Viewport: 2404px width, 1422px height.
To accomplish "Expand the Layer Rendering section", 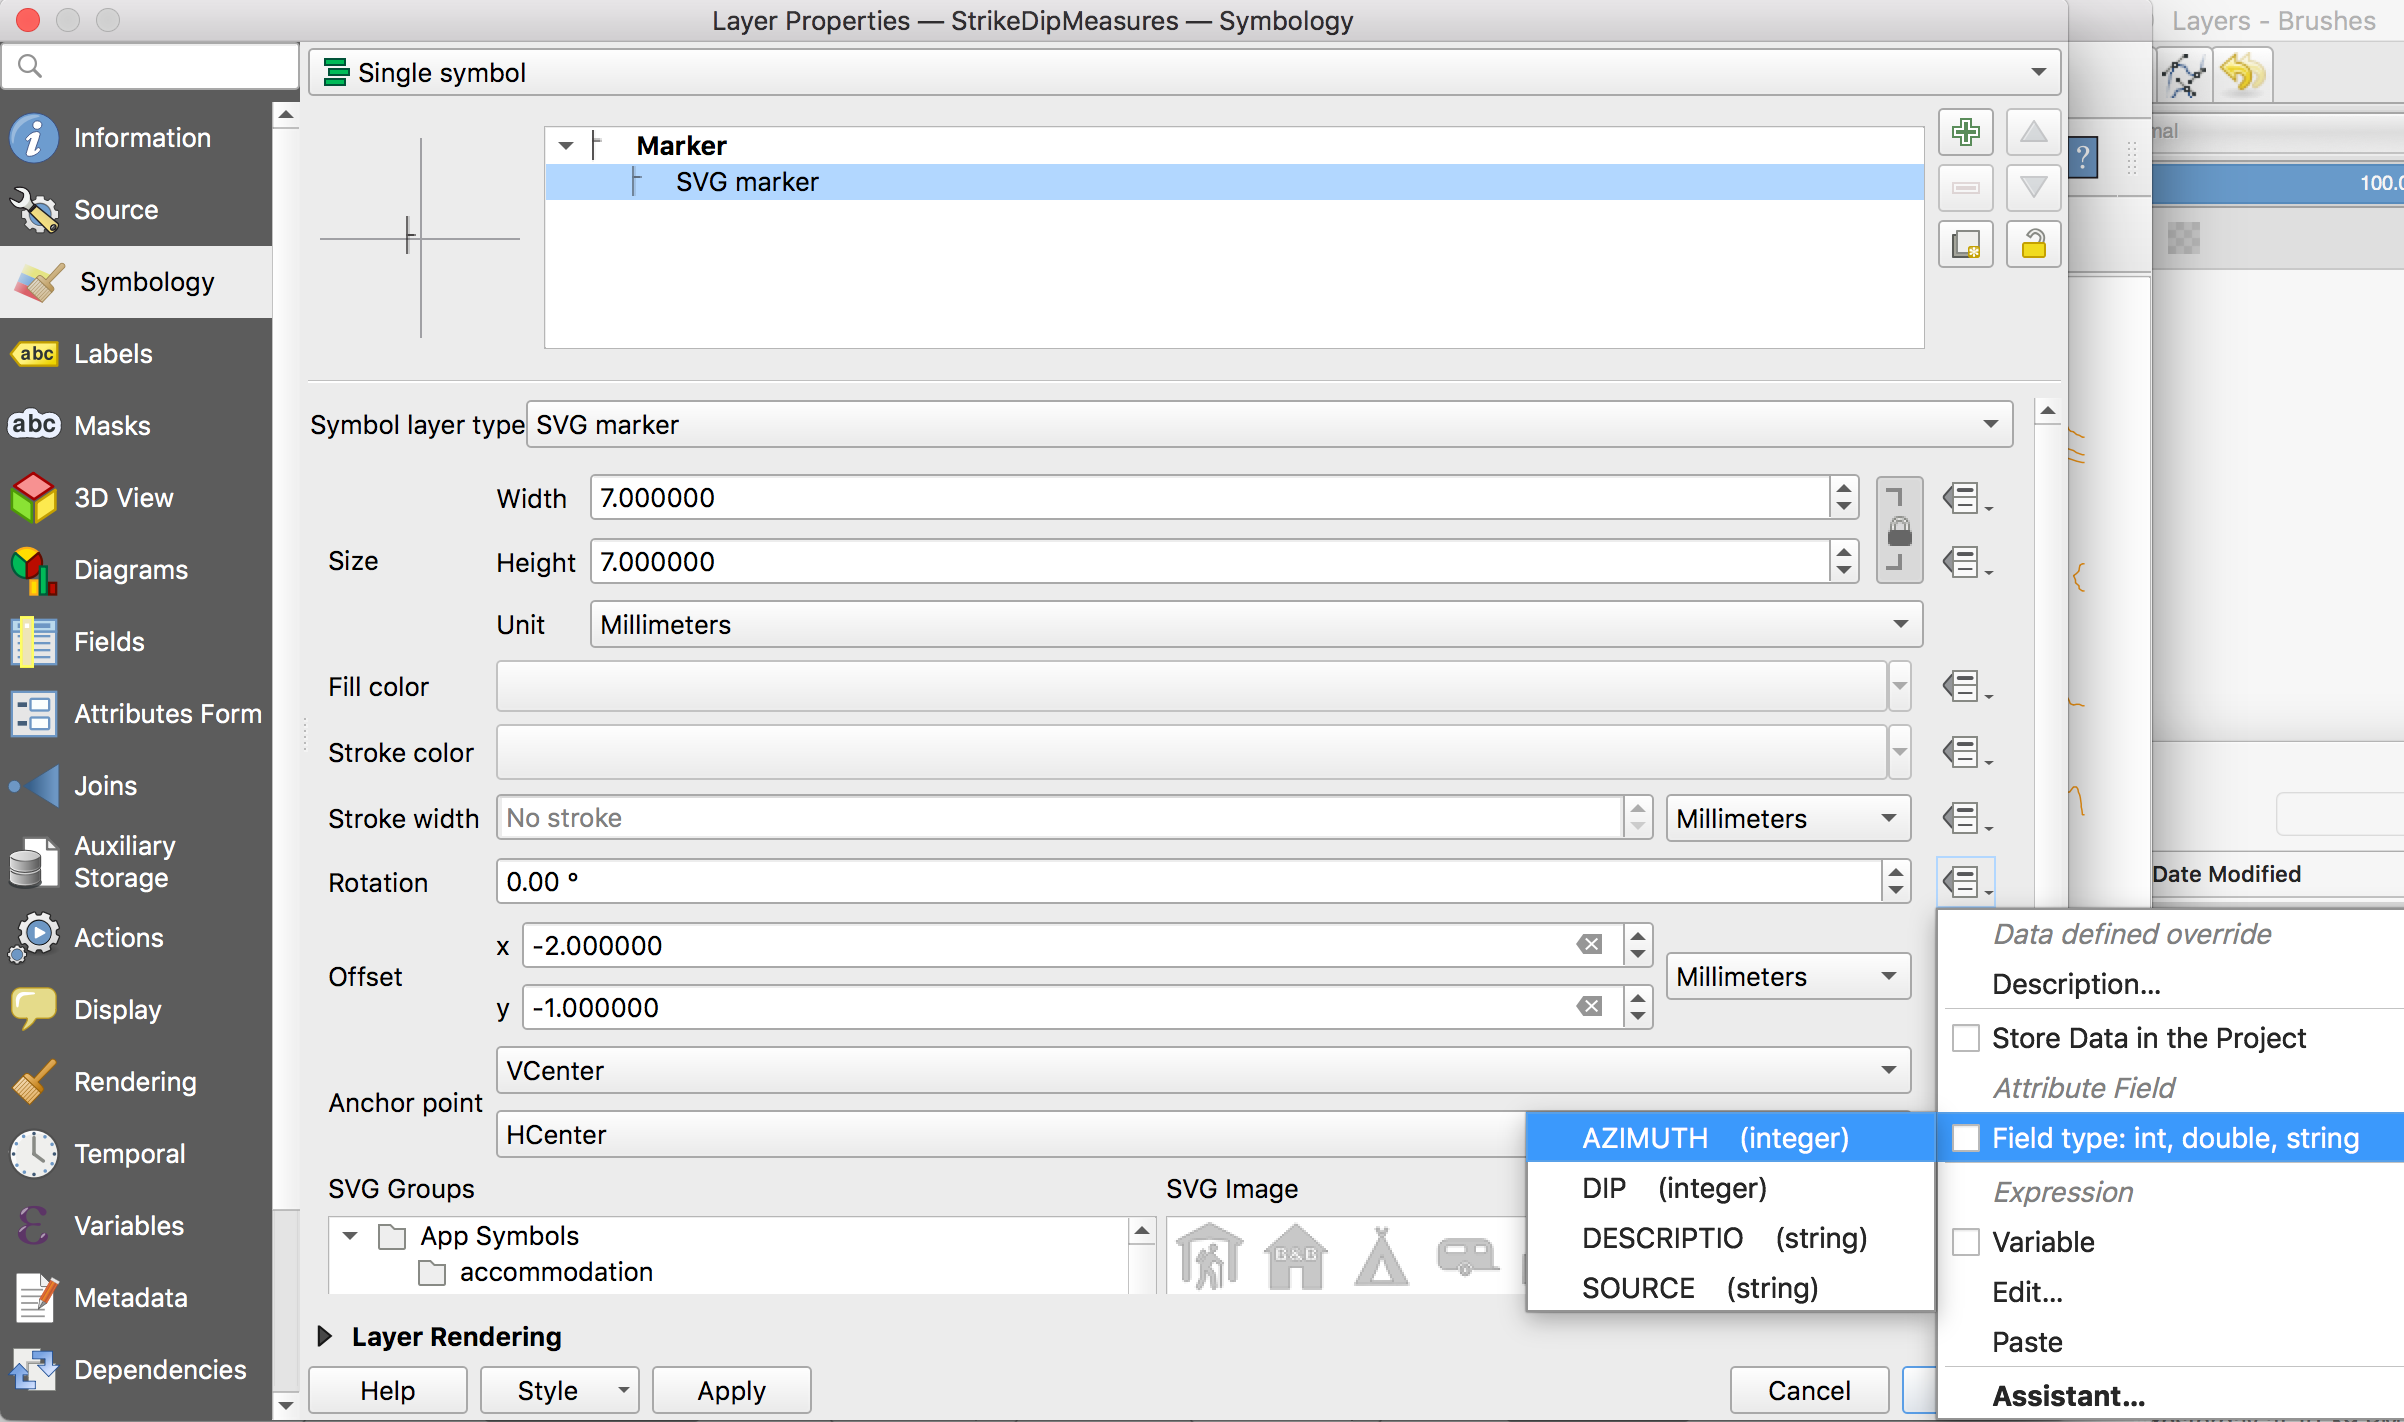I will click(325, 1337).
